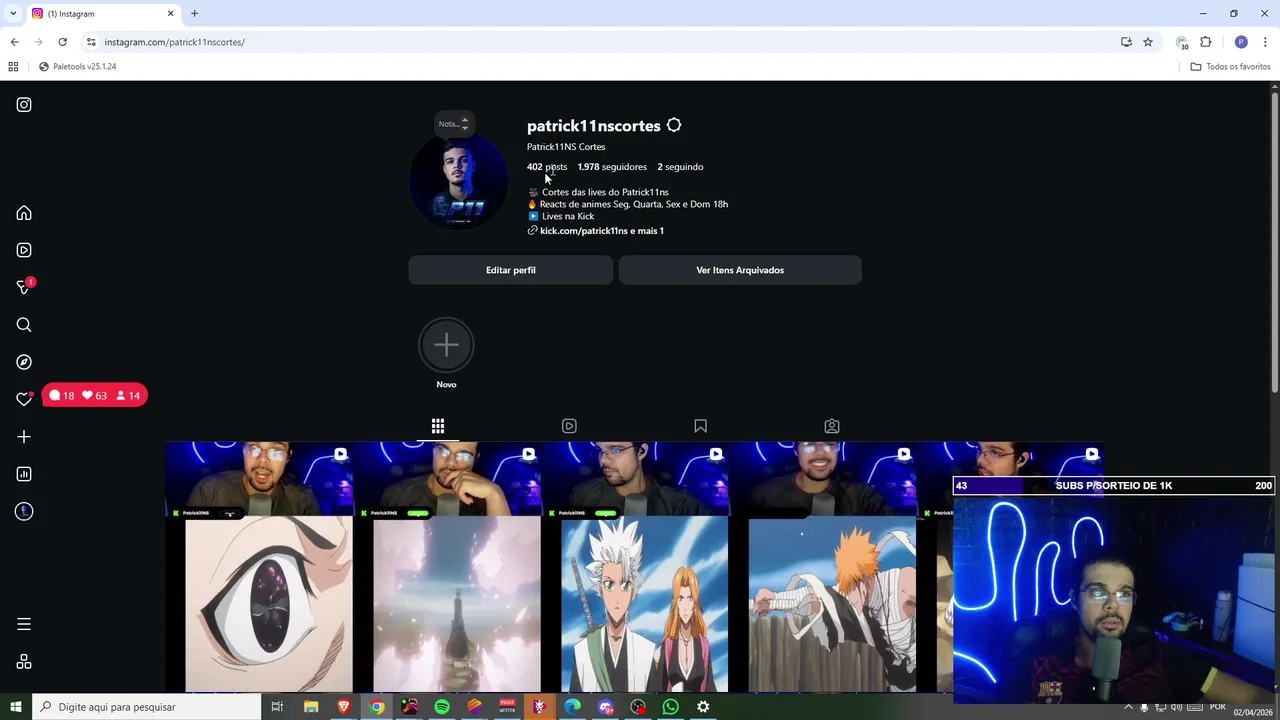1280x720 pixels.
Task: Open Paletools v25.1.24 bookmark
Action: point(77,67)
